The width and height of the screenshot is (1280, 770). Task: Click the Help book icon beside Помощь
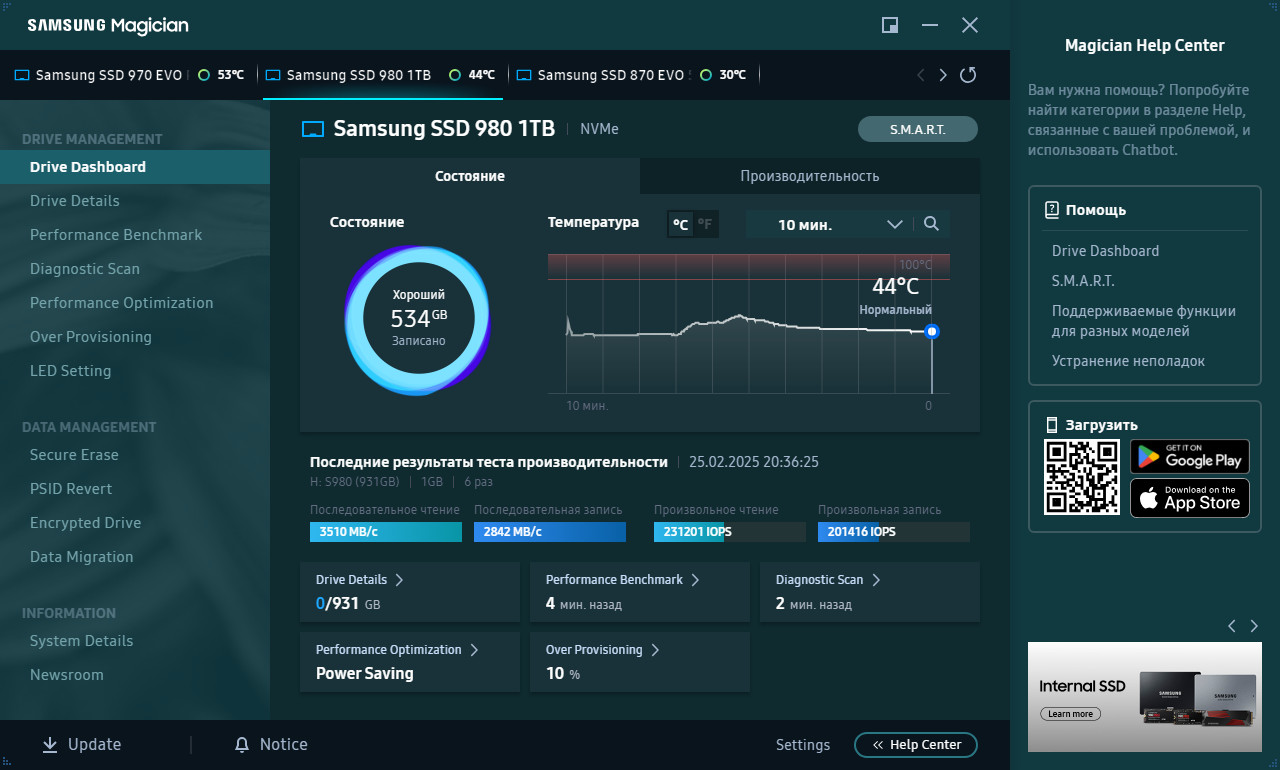pos(1051,210)
